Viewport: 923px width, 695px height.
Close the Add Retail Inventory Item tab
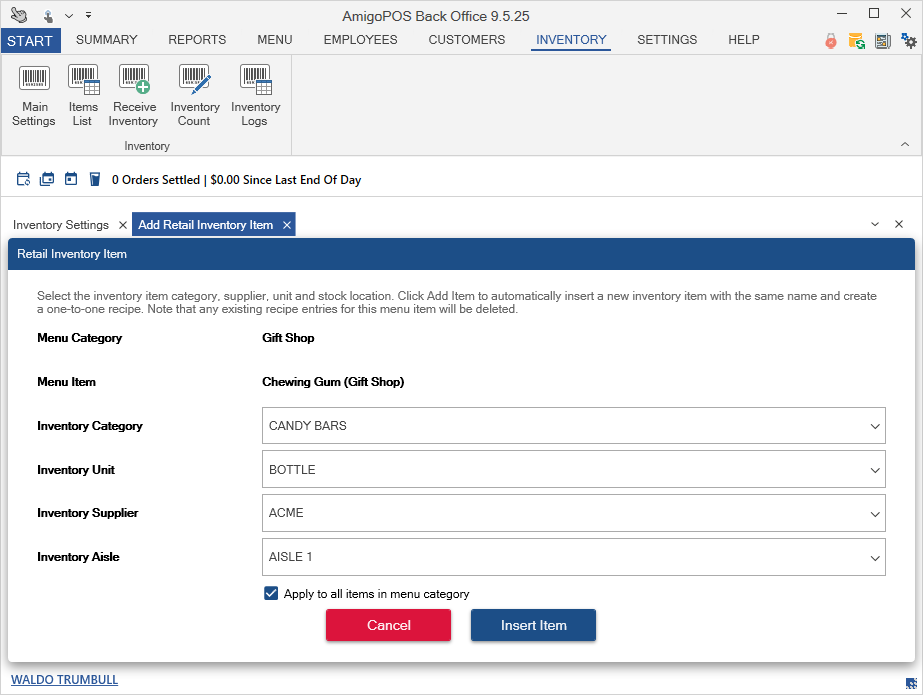pos(287,225)
